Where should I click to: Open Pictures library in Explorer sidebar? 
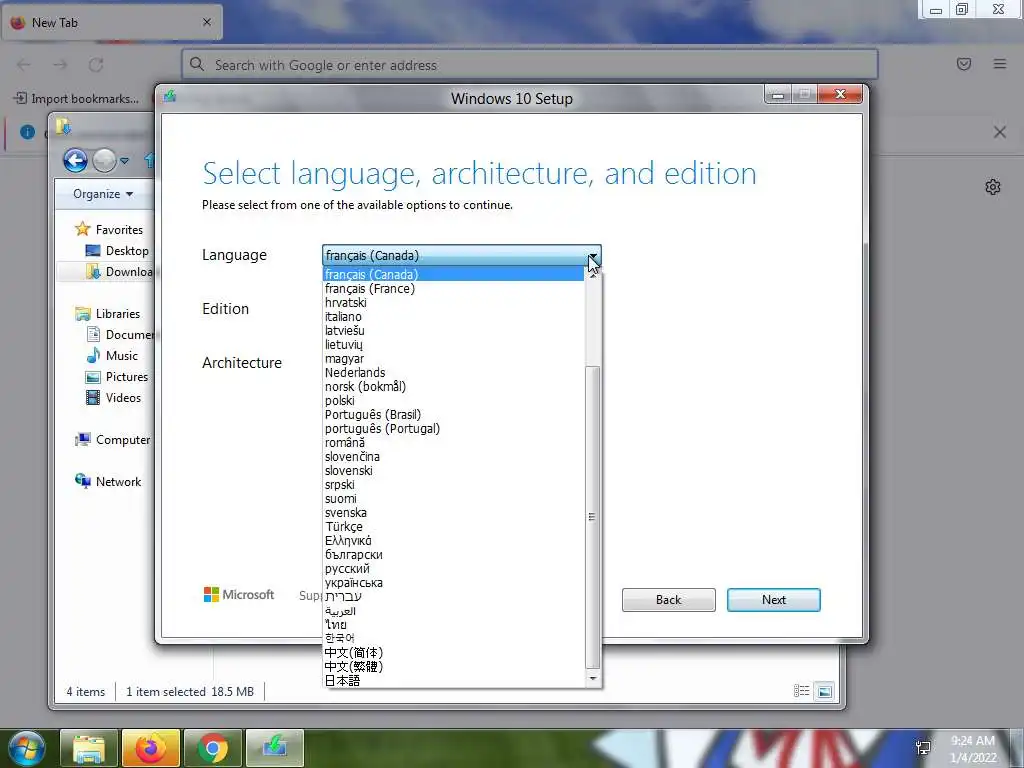[118, 377]
